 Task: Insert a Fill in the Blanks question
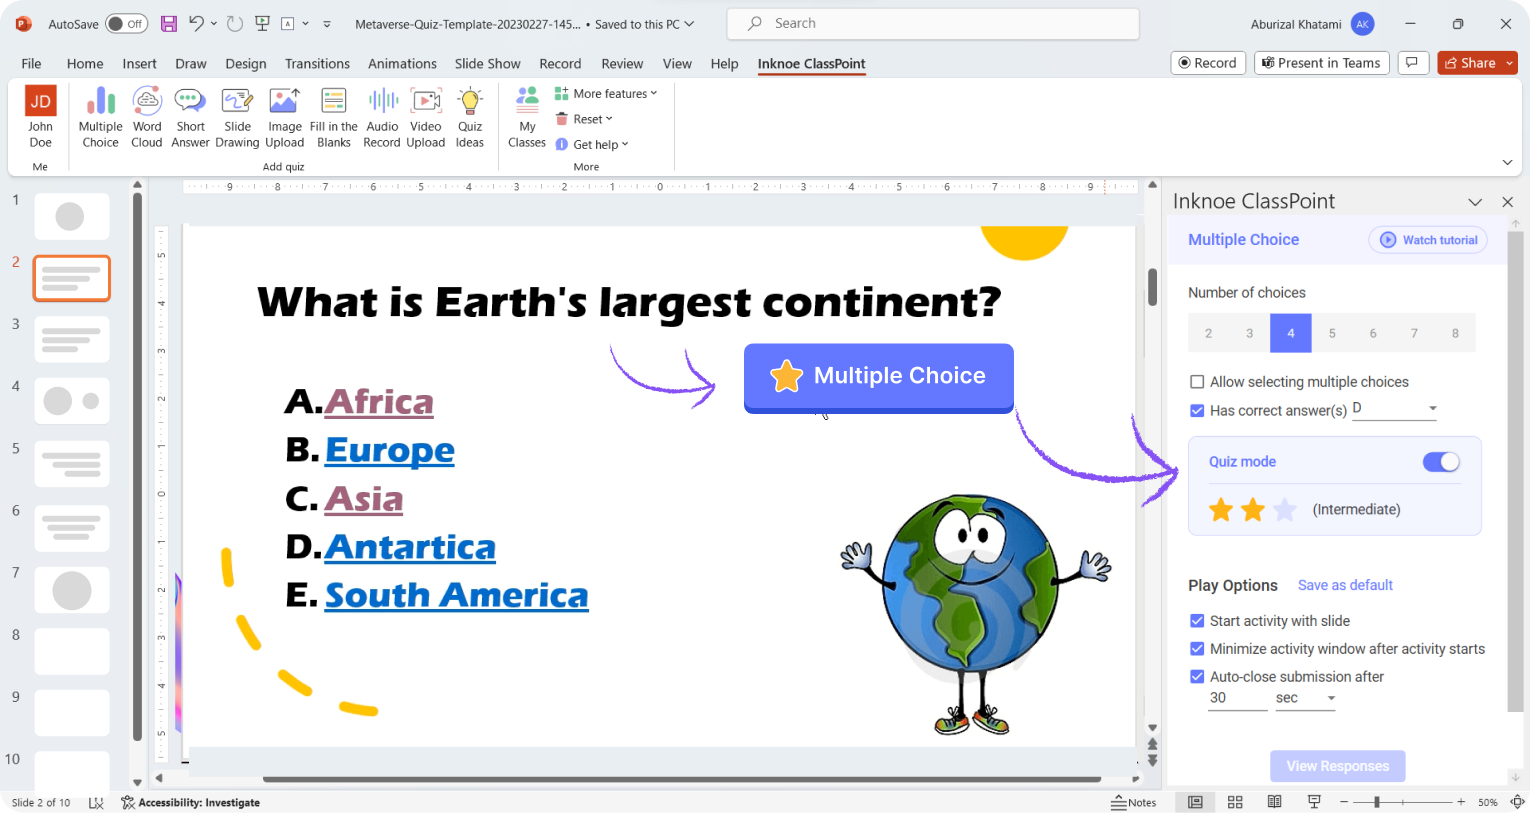point(333,115)
